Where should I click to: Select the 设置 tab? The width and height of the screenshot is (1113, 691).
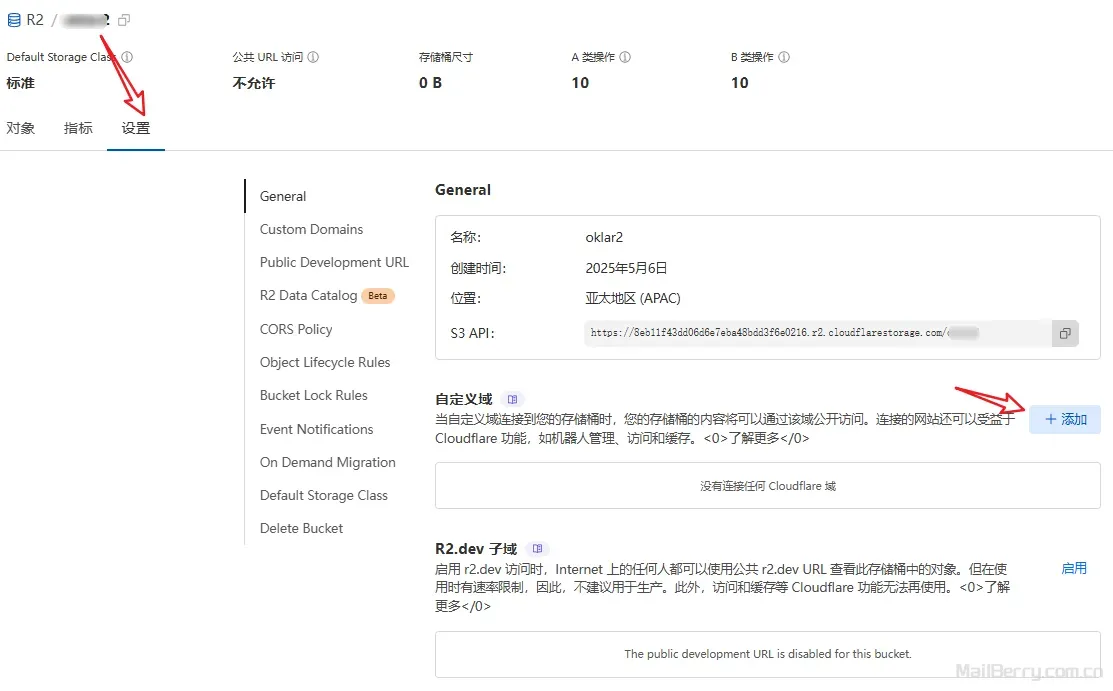coord(136,128)
